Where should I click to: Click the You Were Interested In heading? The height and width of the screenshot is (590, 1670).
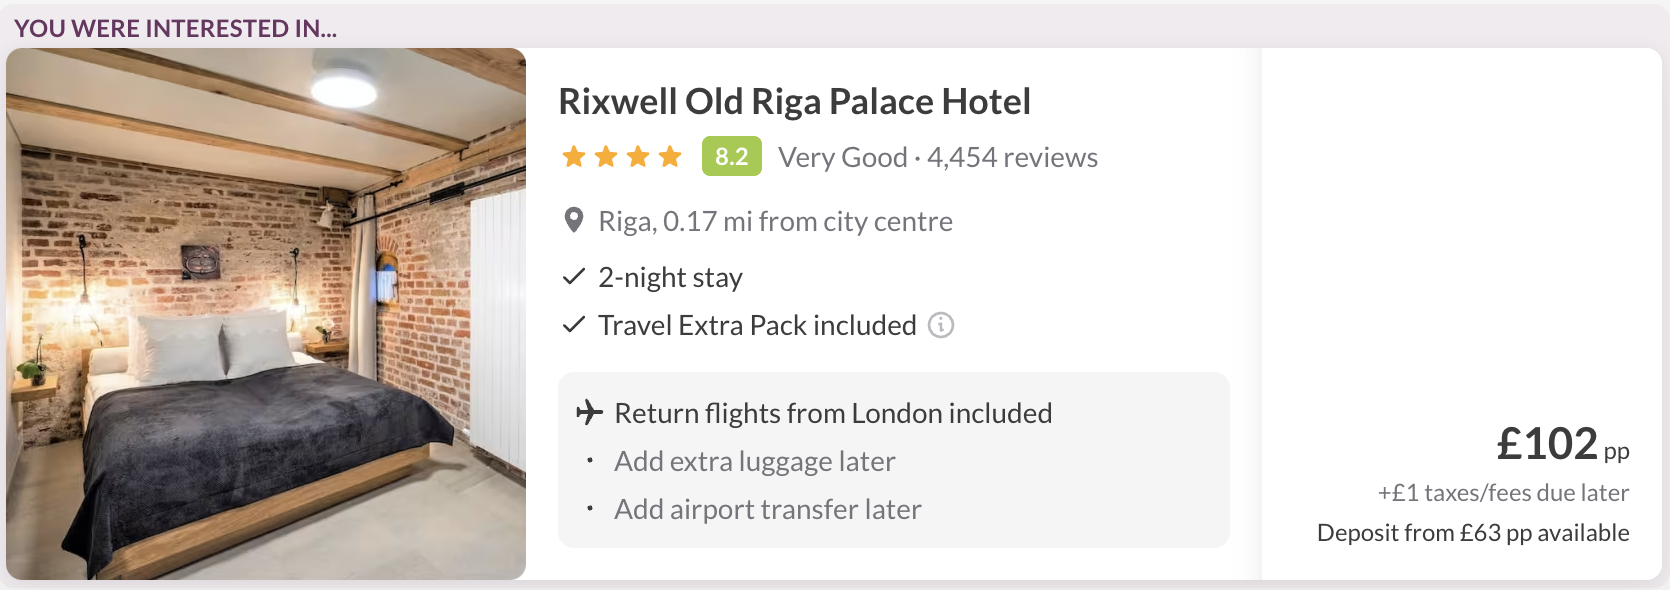(x=176, y=28)
